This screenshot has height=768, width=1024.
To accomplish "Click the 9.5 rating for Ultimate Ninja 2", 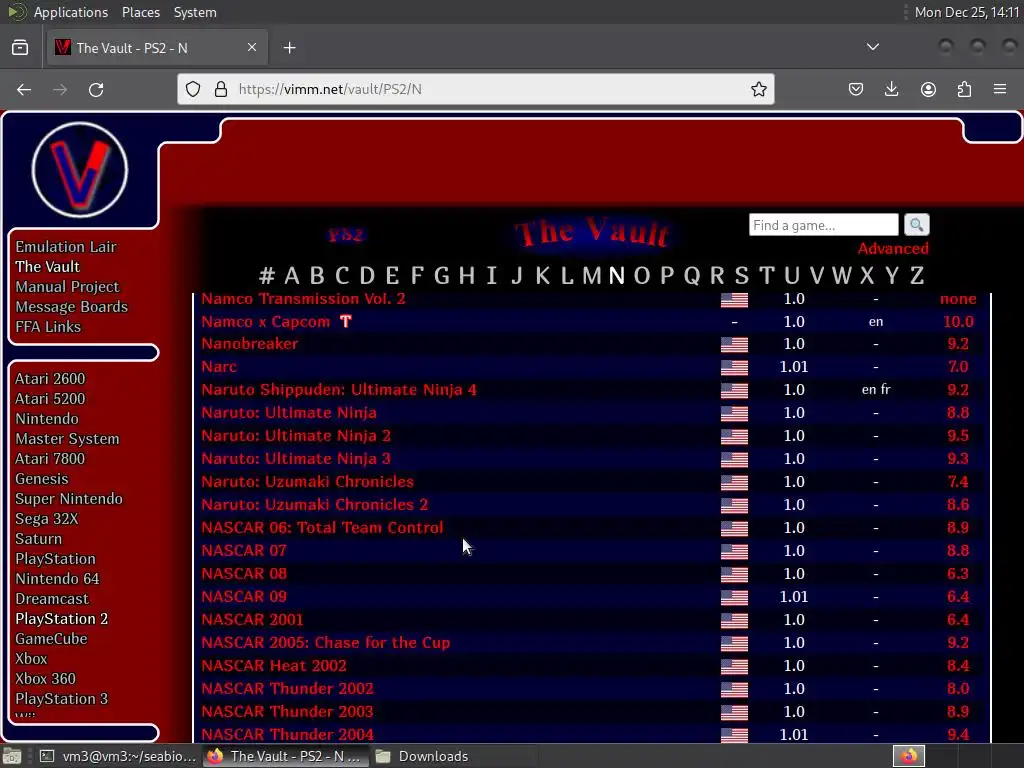I will click(x=958, y=436).
